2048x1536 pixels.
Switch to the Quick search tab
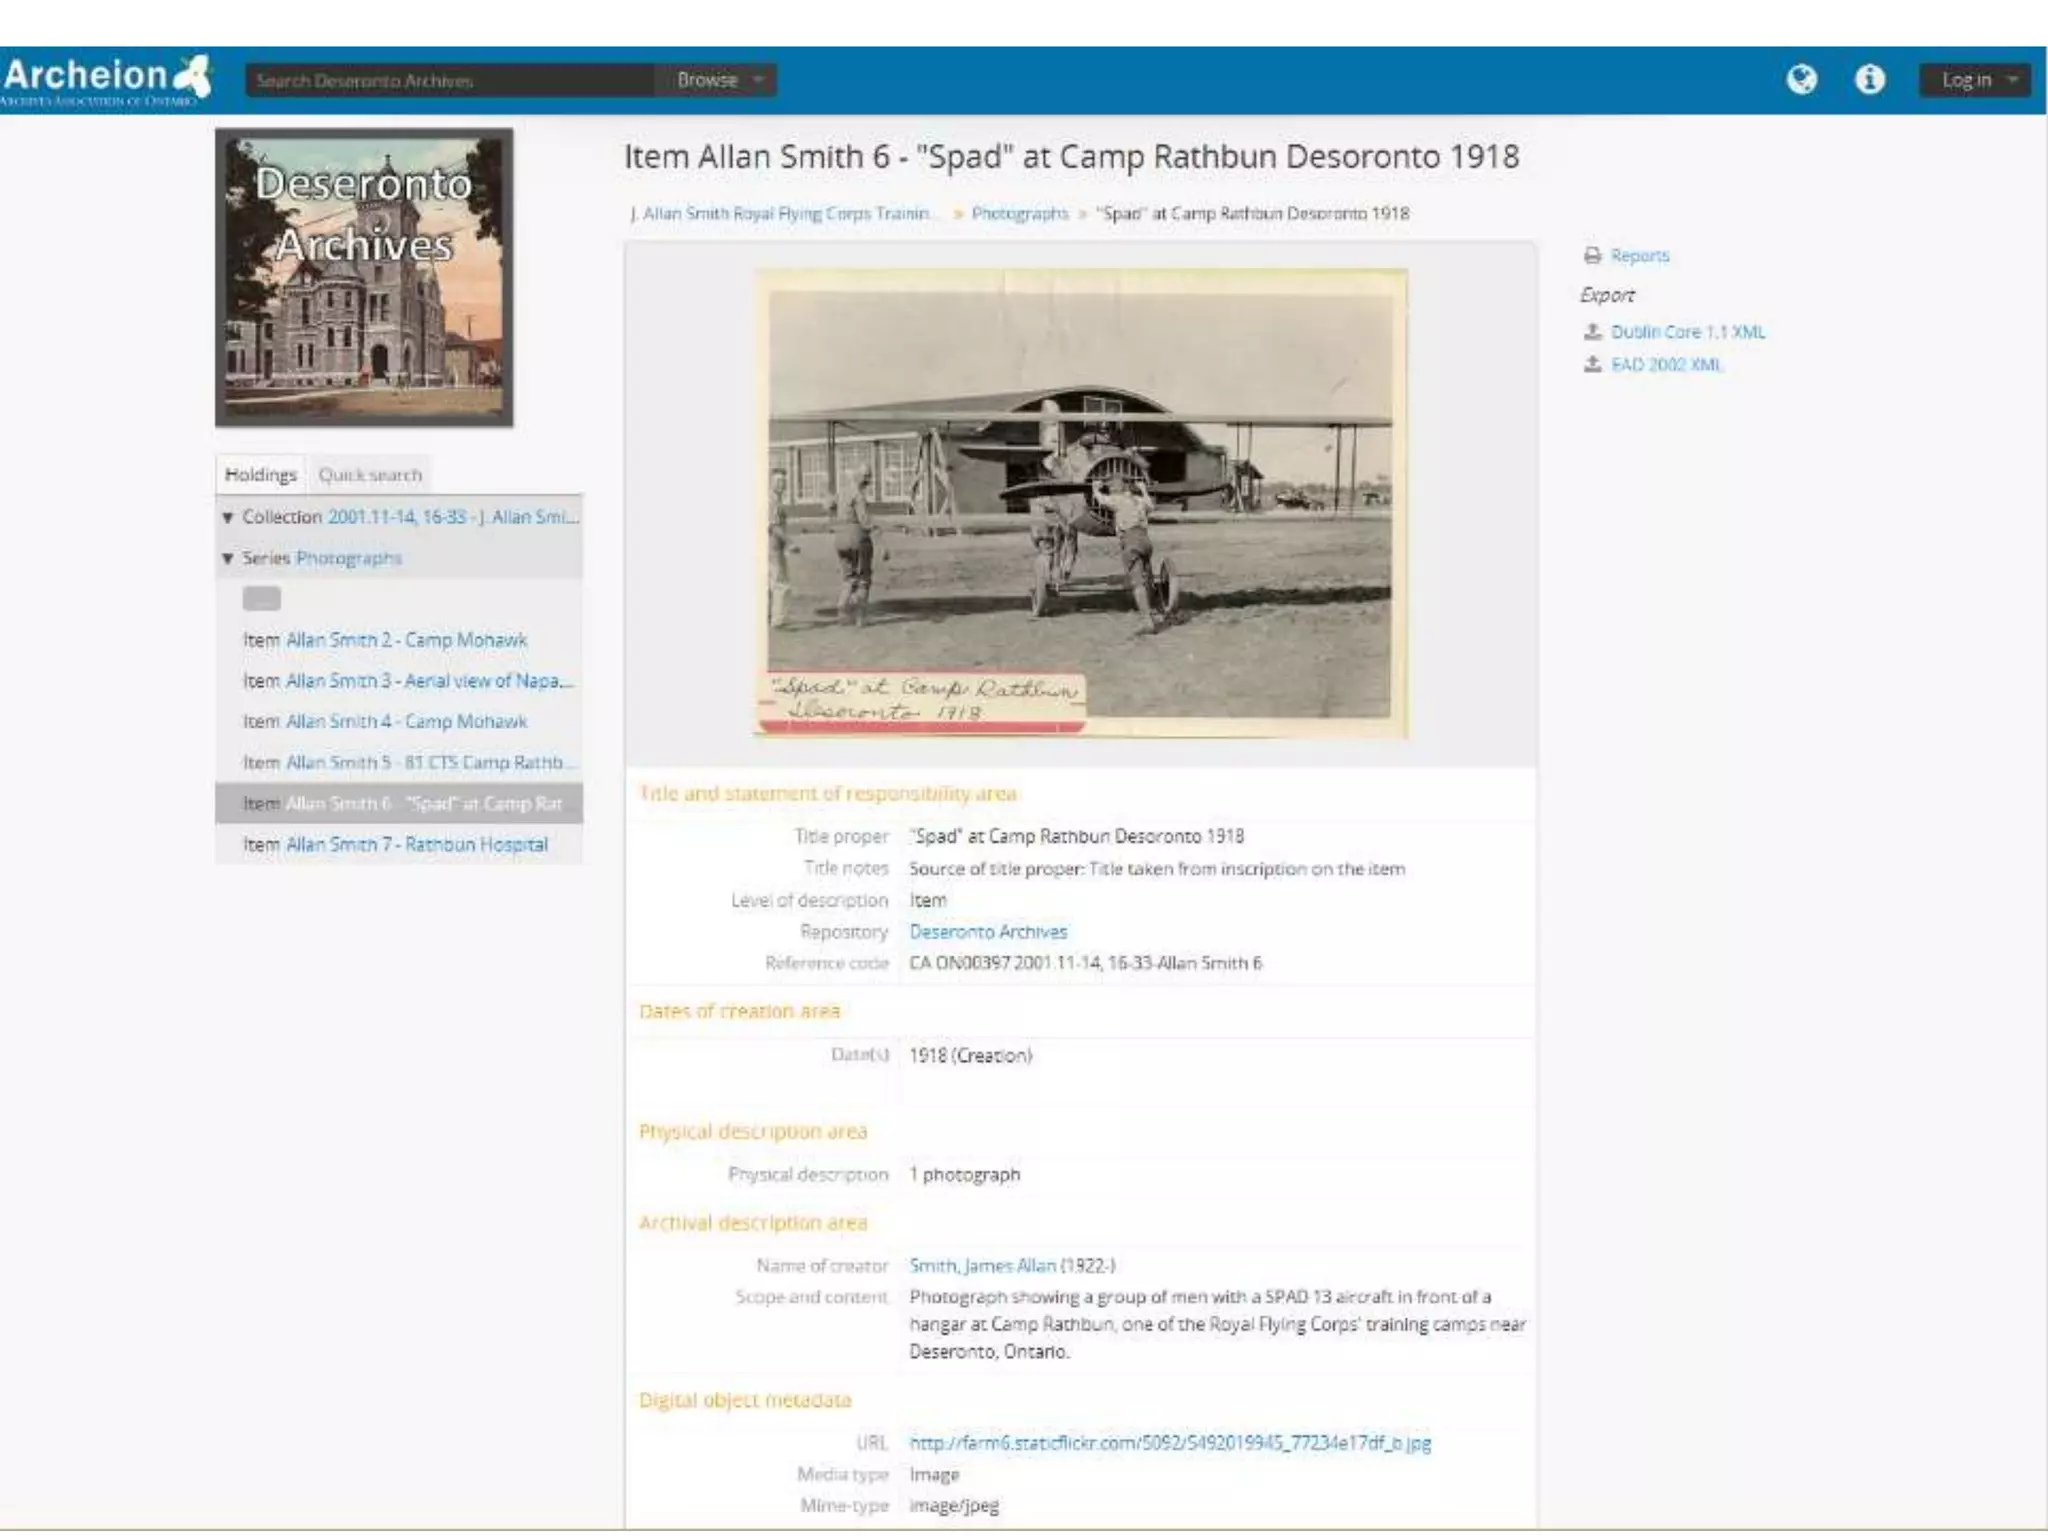(370, 475)
